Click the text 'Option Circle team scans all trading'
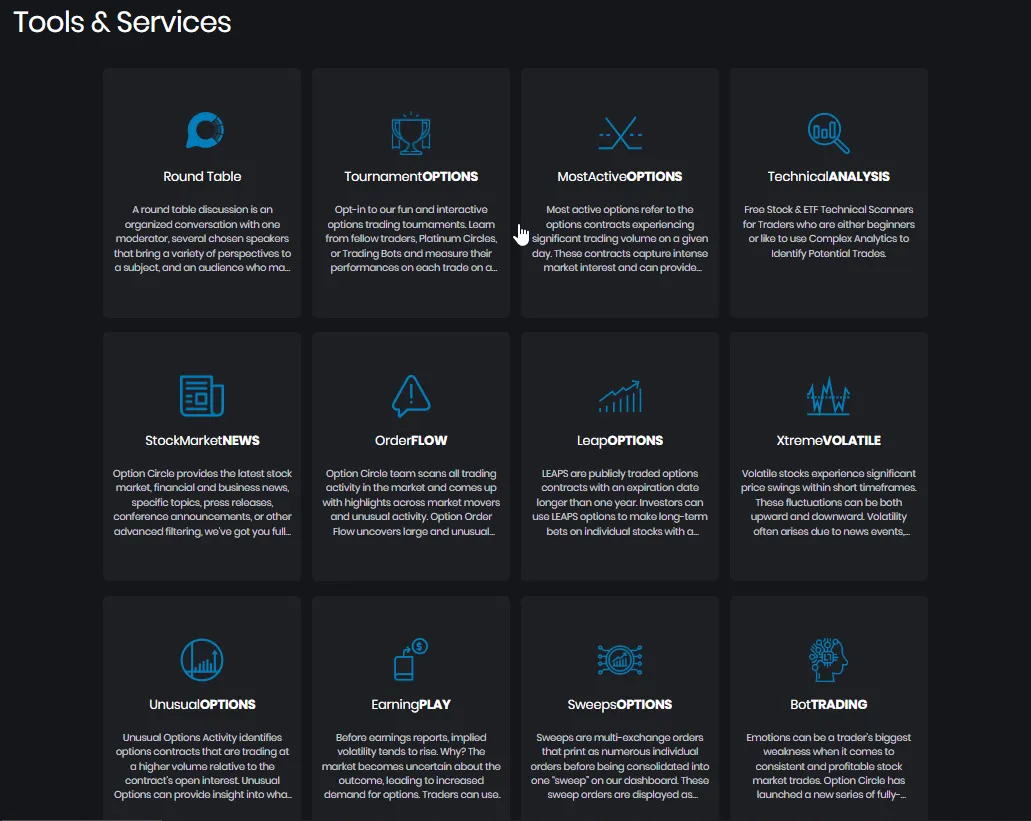This screenshot has width=1031, height=821. (411, 473)
